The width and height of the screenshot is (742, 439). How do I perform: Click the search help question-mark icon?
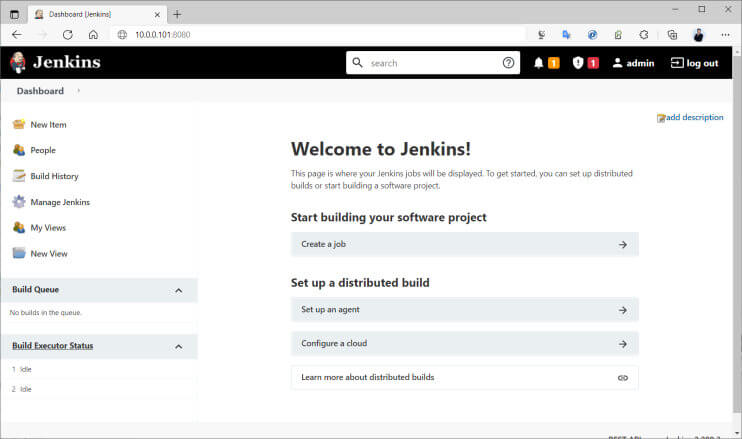508,63
